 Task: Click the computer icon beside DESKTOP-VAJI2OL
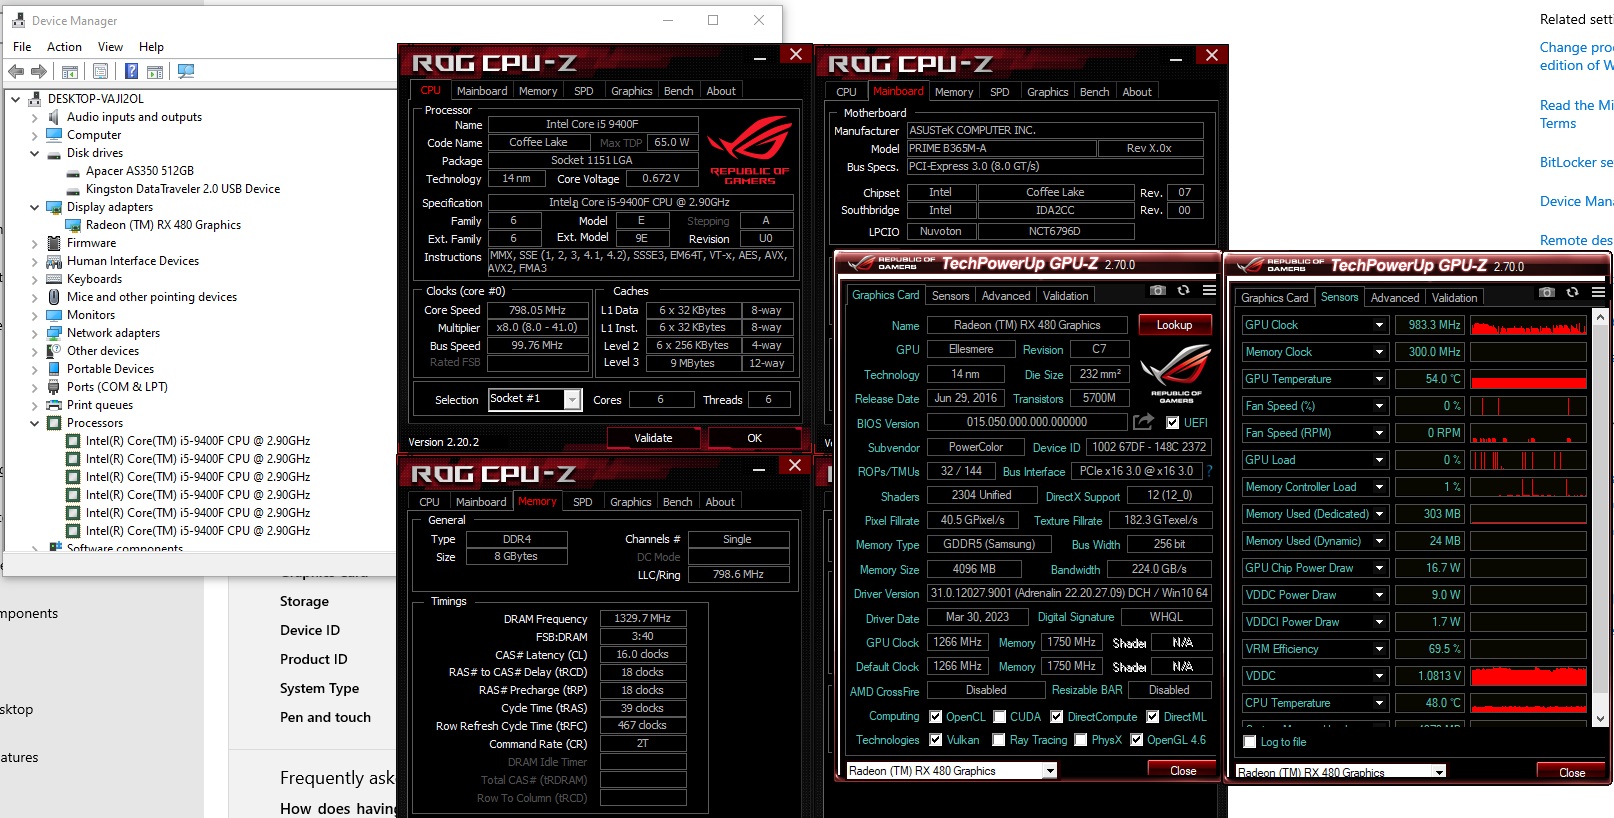pos(35,99)
